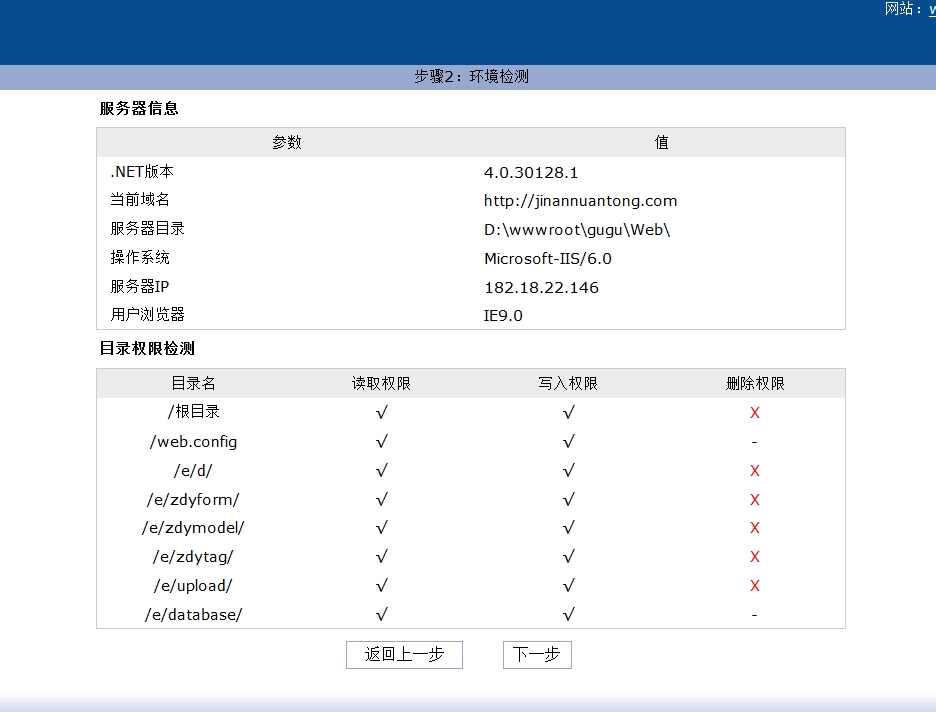
Task: Click the red X delete mark for /e/d/
Action: [x=754, y=471]
